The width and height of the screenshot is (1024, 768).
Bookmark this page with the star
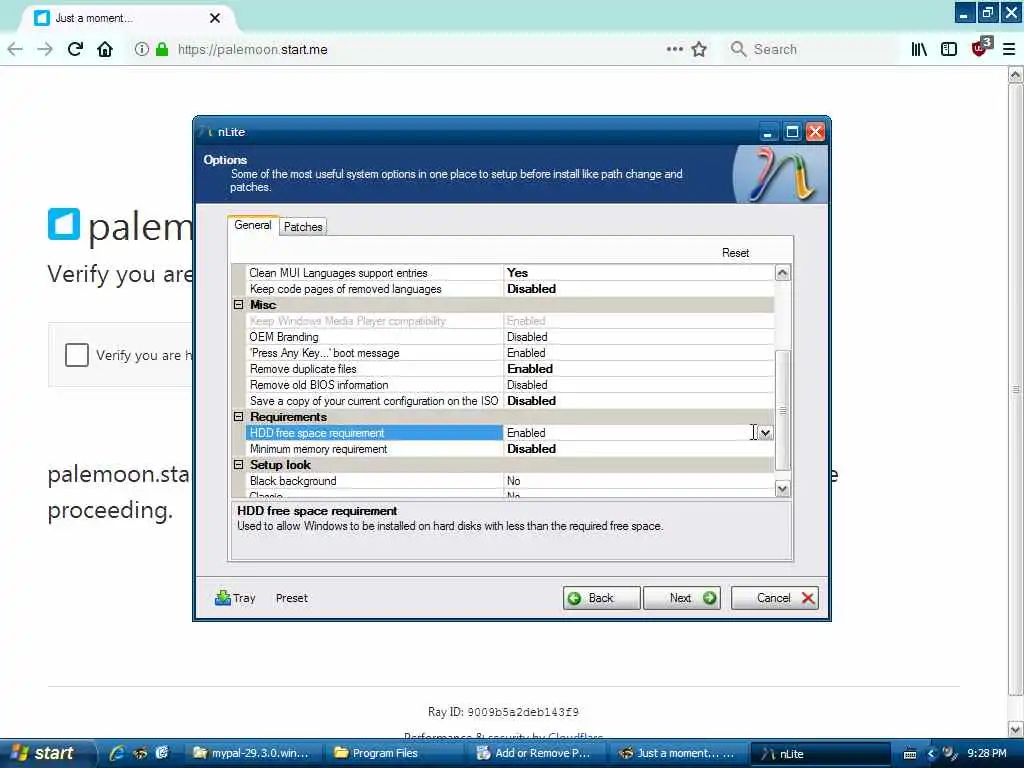point(699,50)
